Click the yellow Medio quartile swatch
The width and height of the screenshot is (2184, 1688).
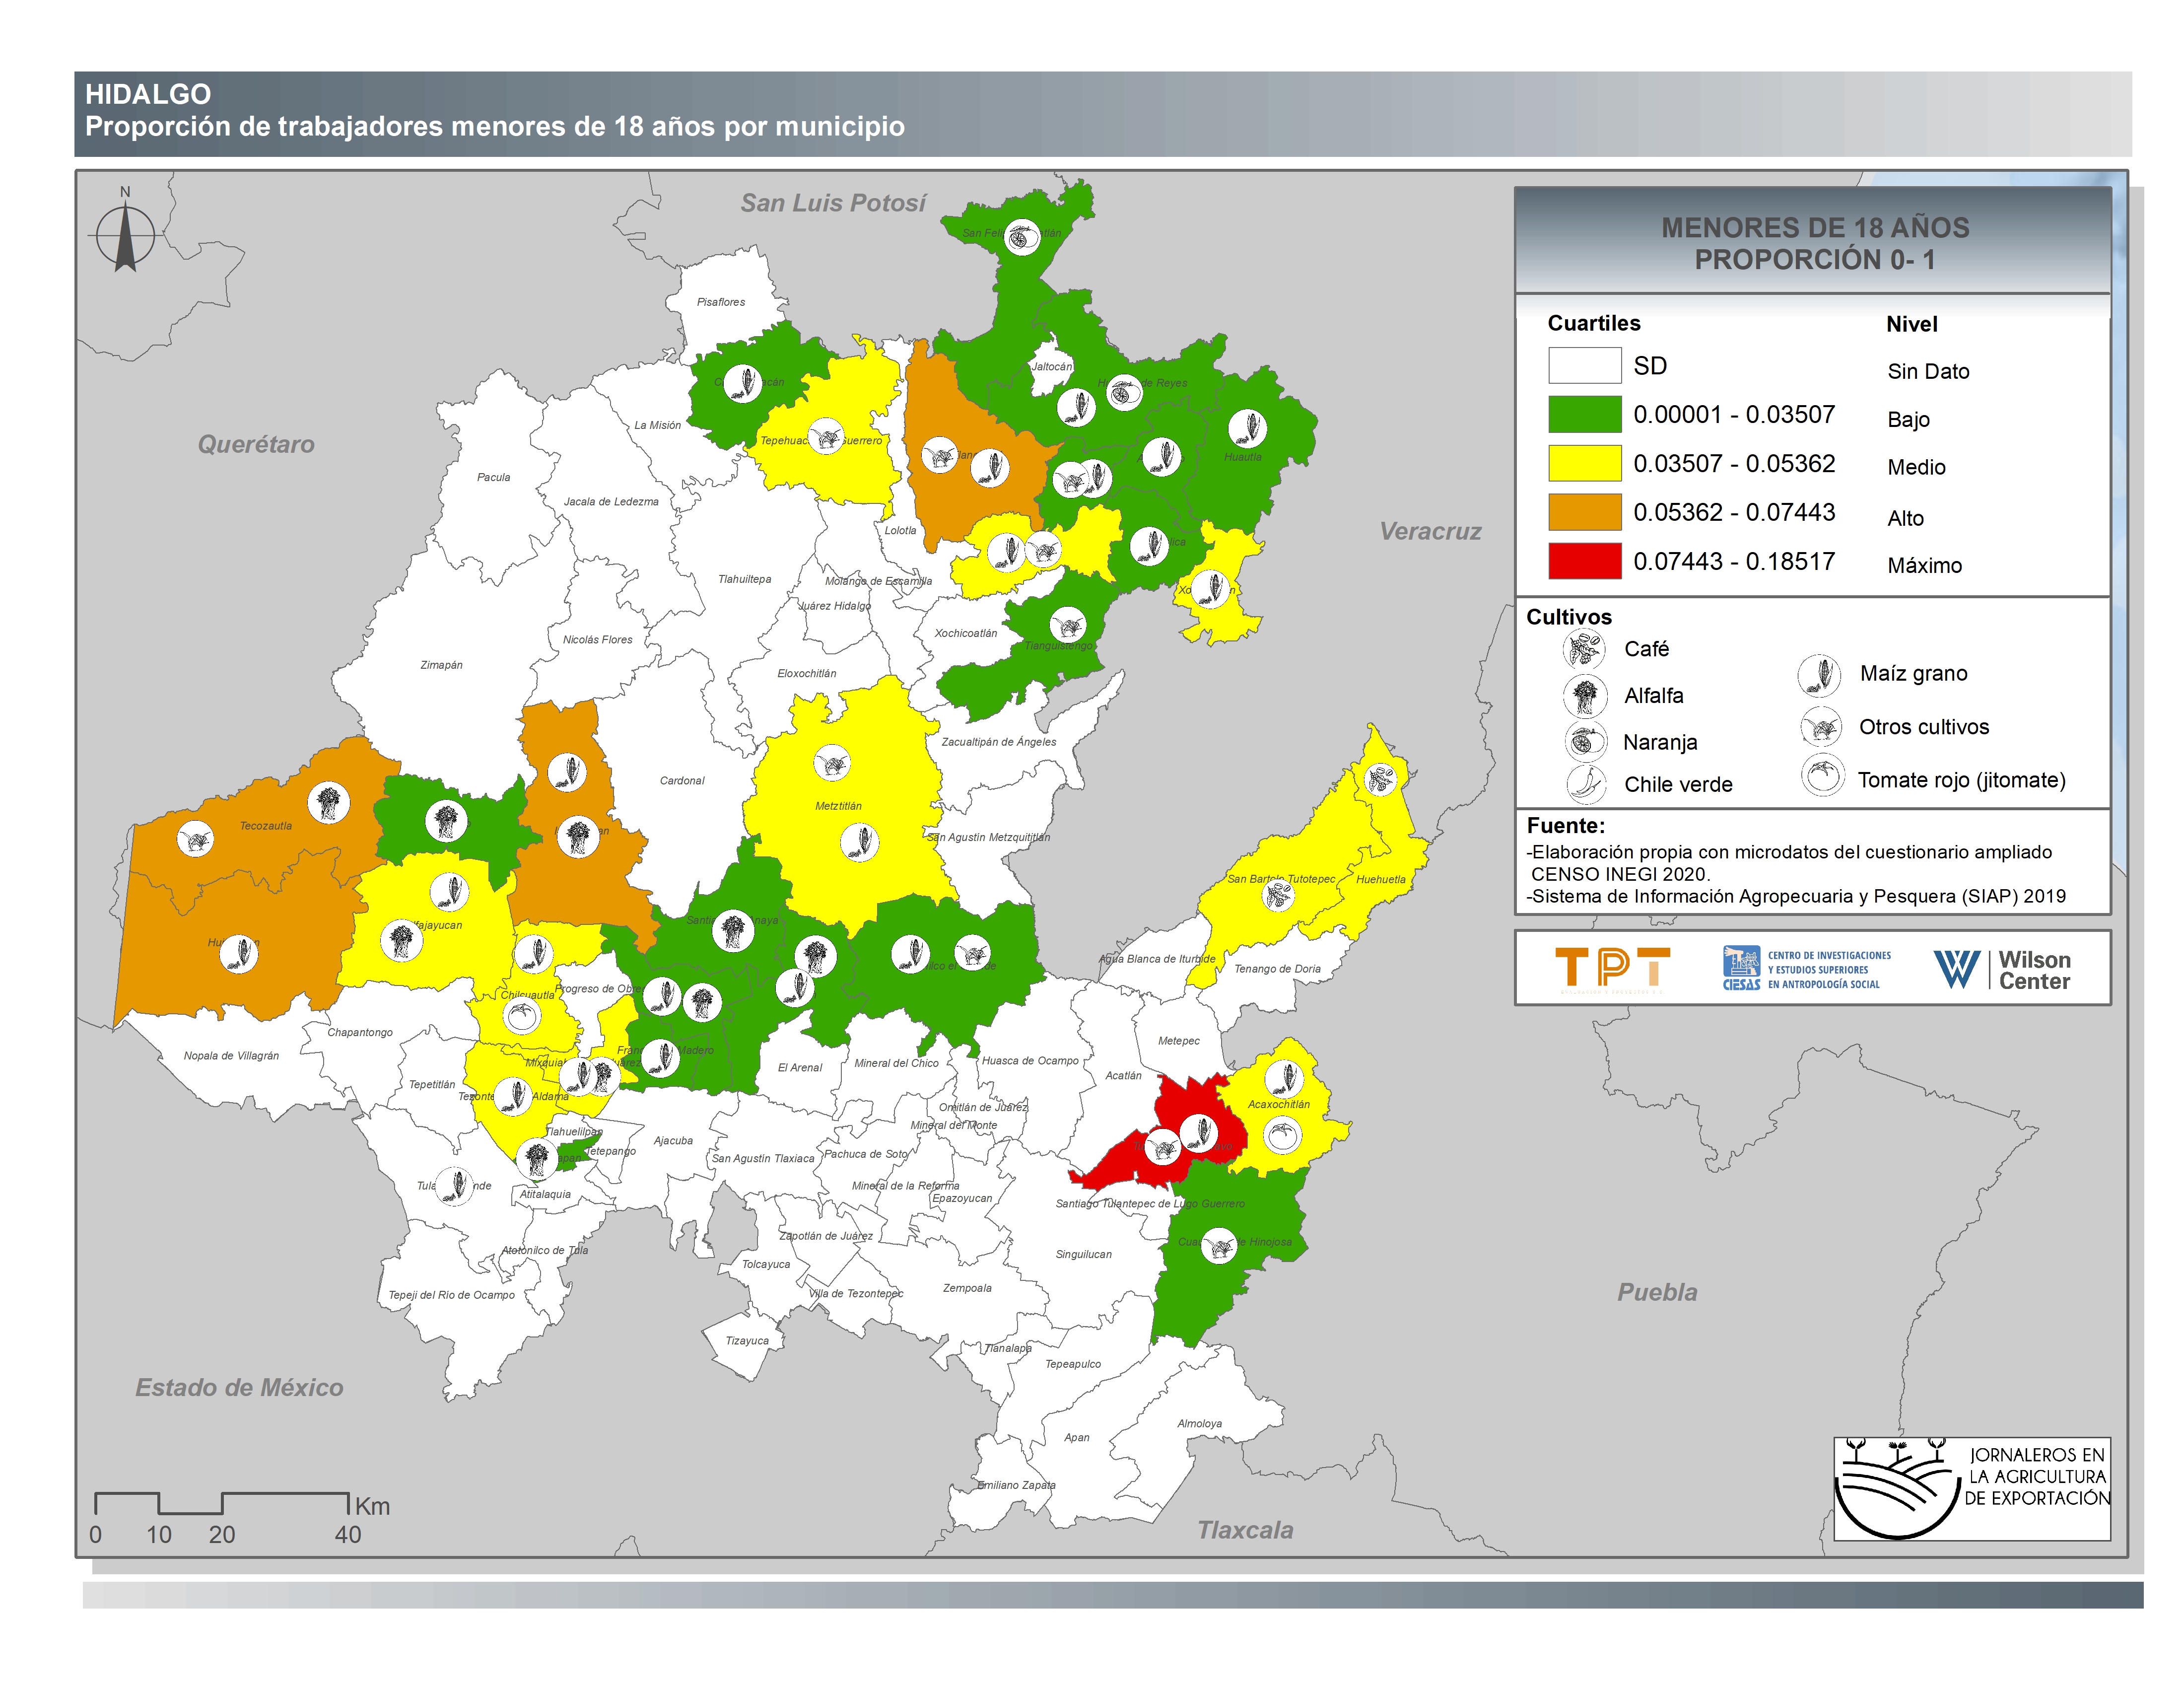coord(1584,463)
